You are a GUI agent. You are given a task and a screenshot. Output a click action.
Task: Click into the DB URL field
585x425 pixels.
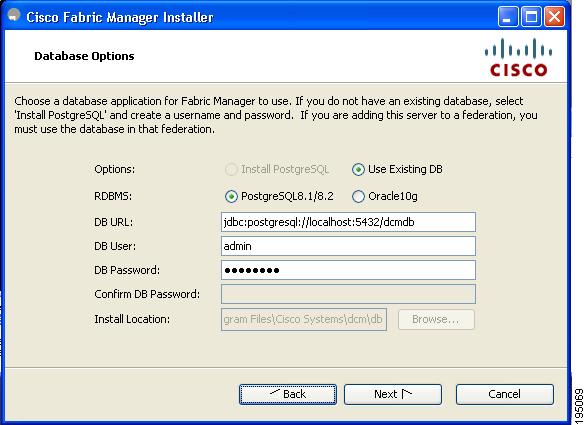click(x=348, y=222)
